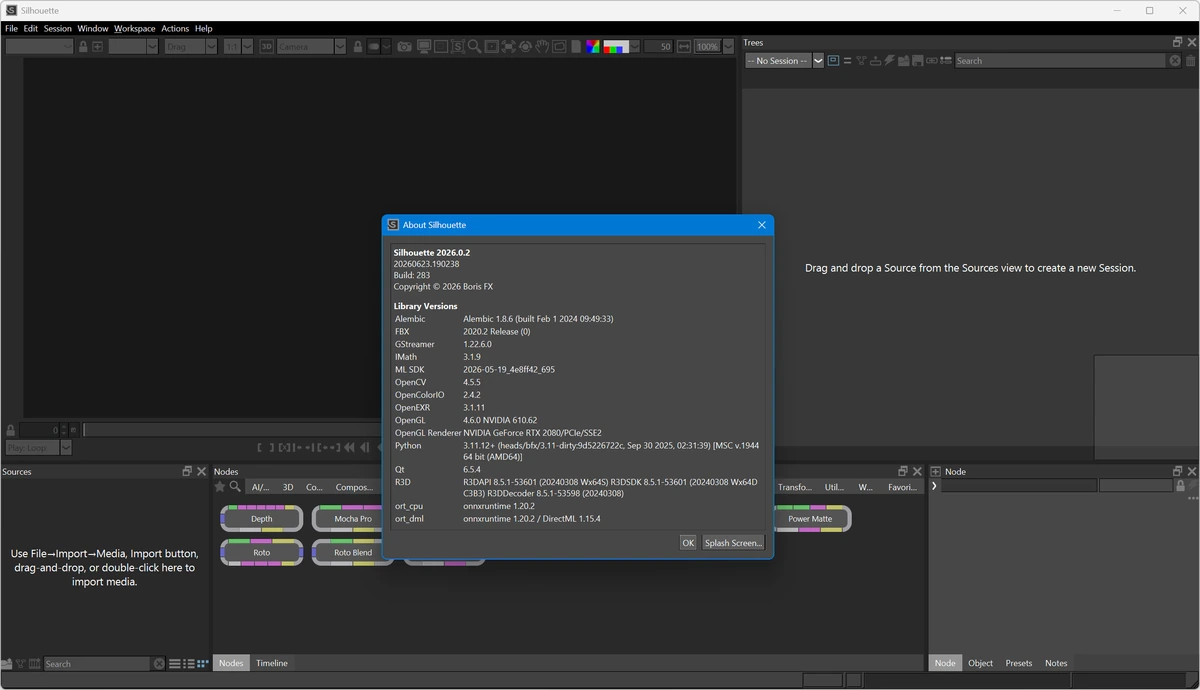Open the Camera dropdown in viewer toolbar
1200x690 pixels.
point(340,46)
